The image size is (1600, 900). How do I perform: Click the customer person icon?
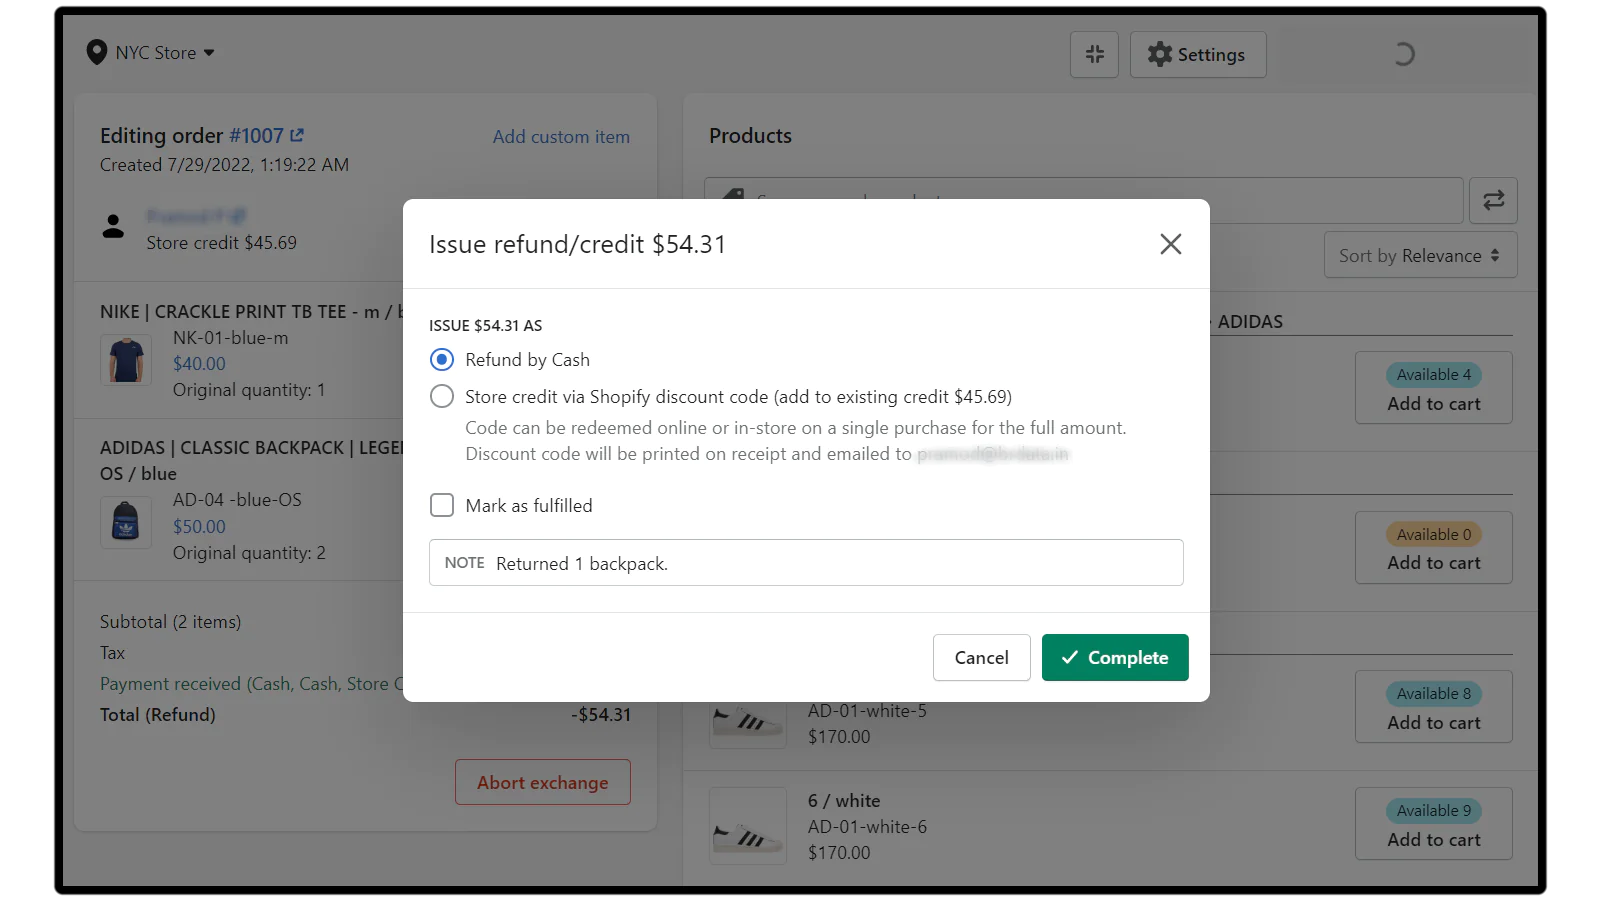pos(114,227)
